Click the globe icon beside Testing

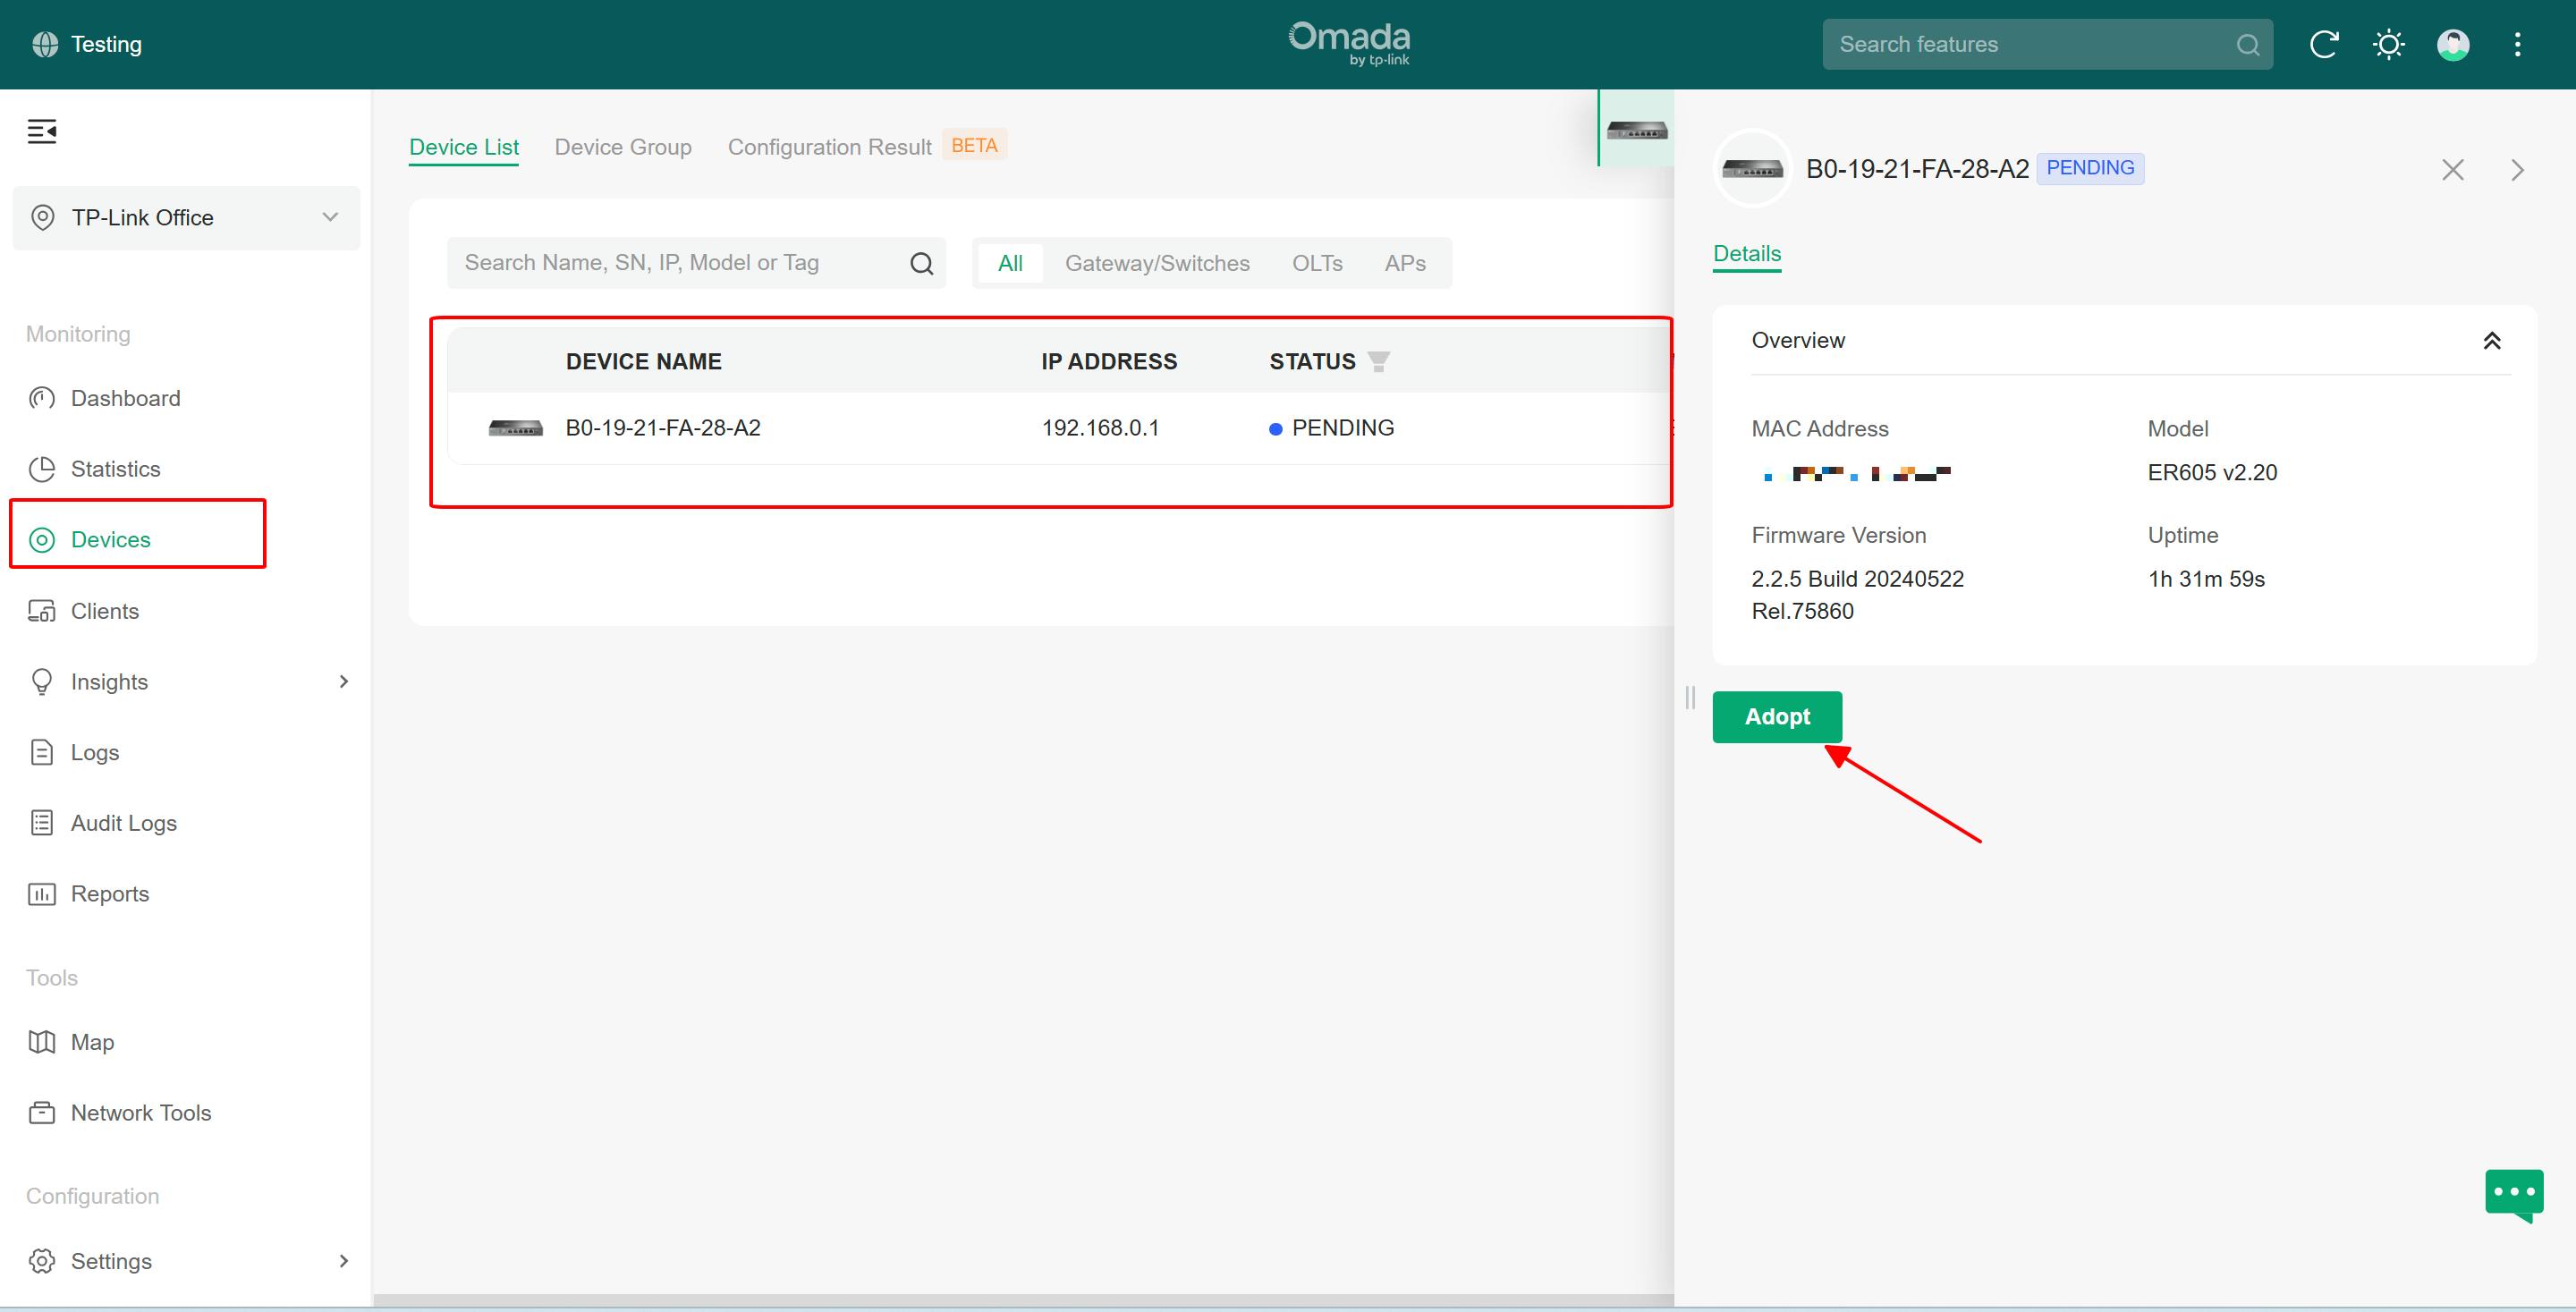point(45,44)
